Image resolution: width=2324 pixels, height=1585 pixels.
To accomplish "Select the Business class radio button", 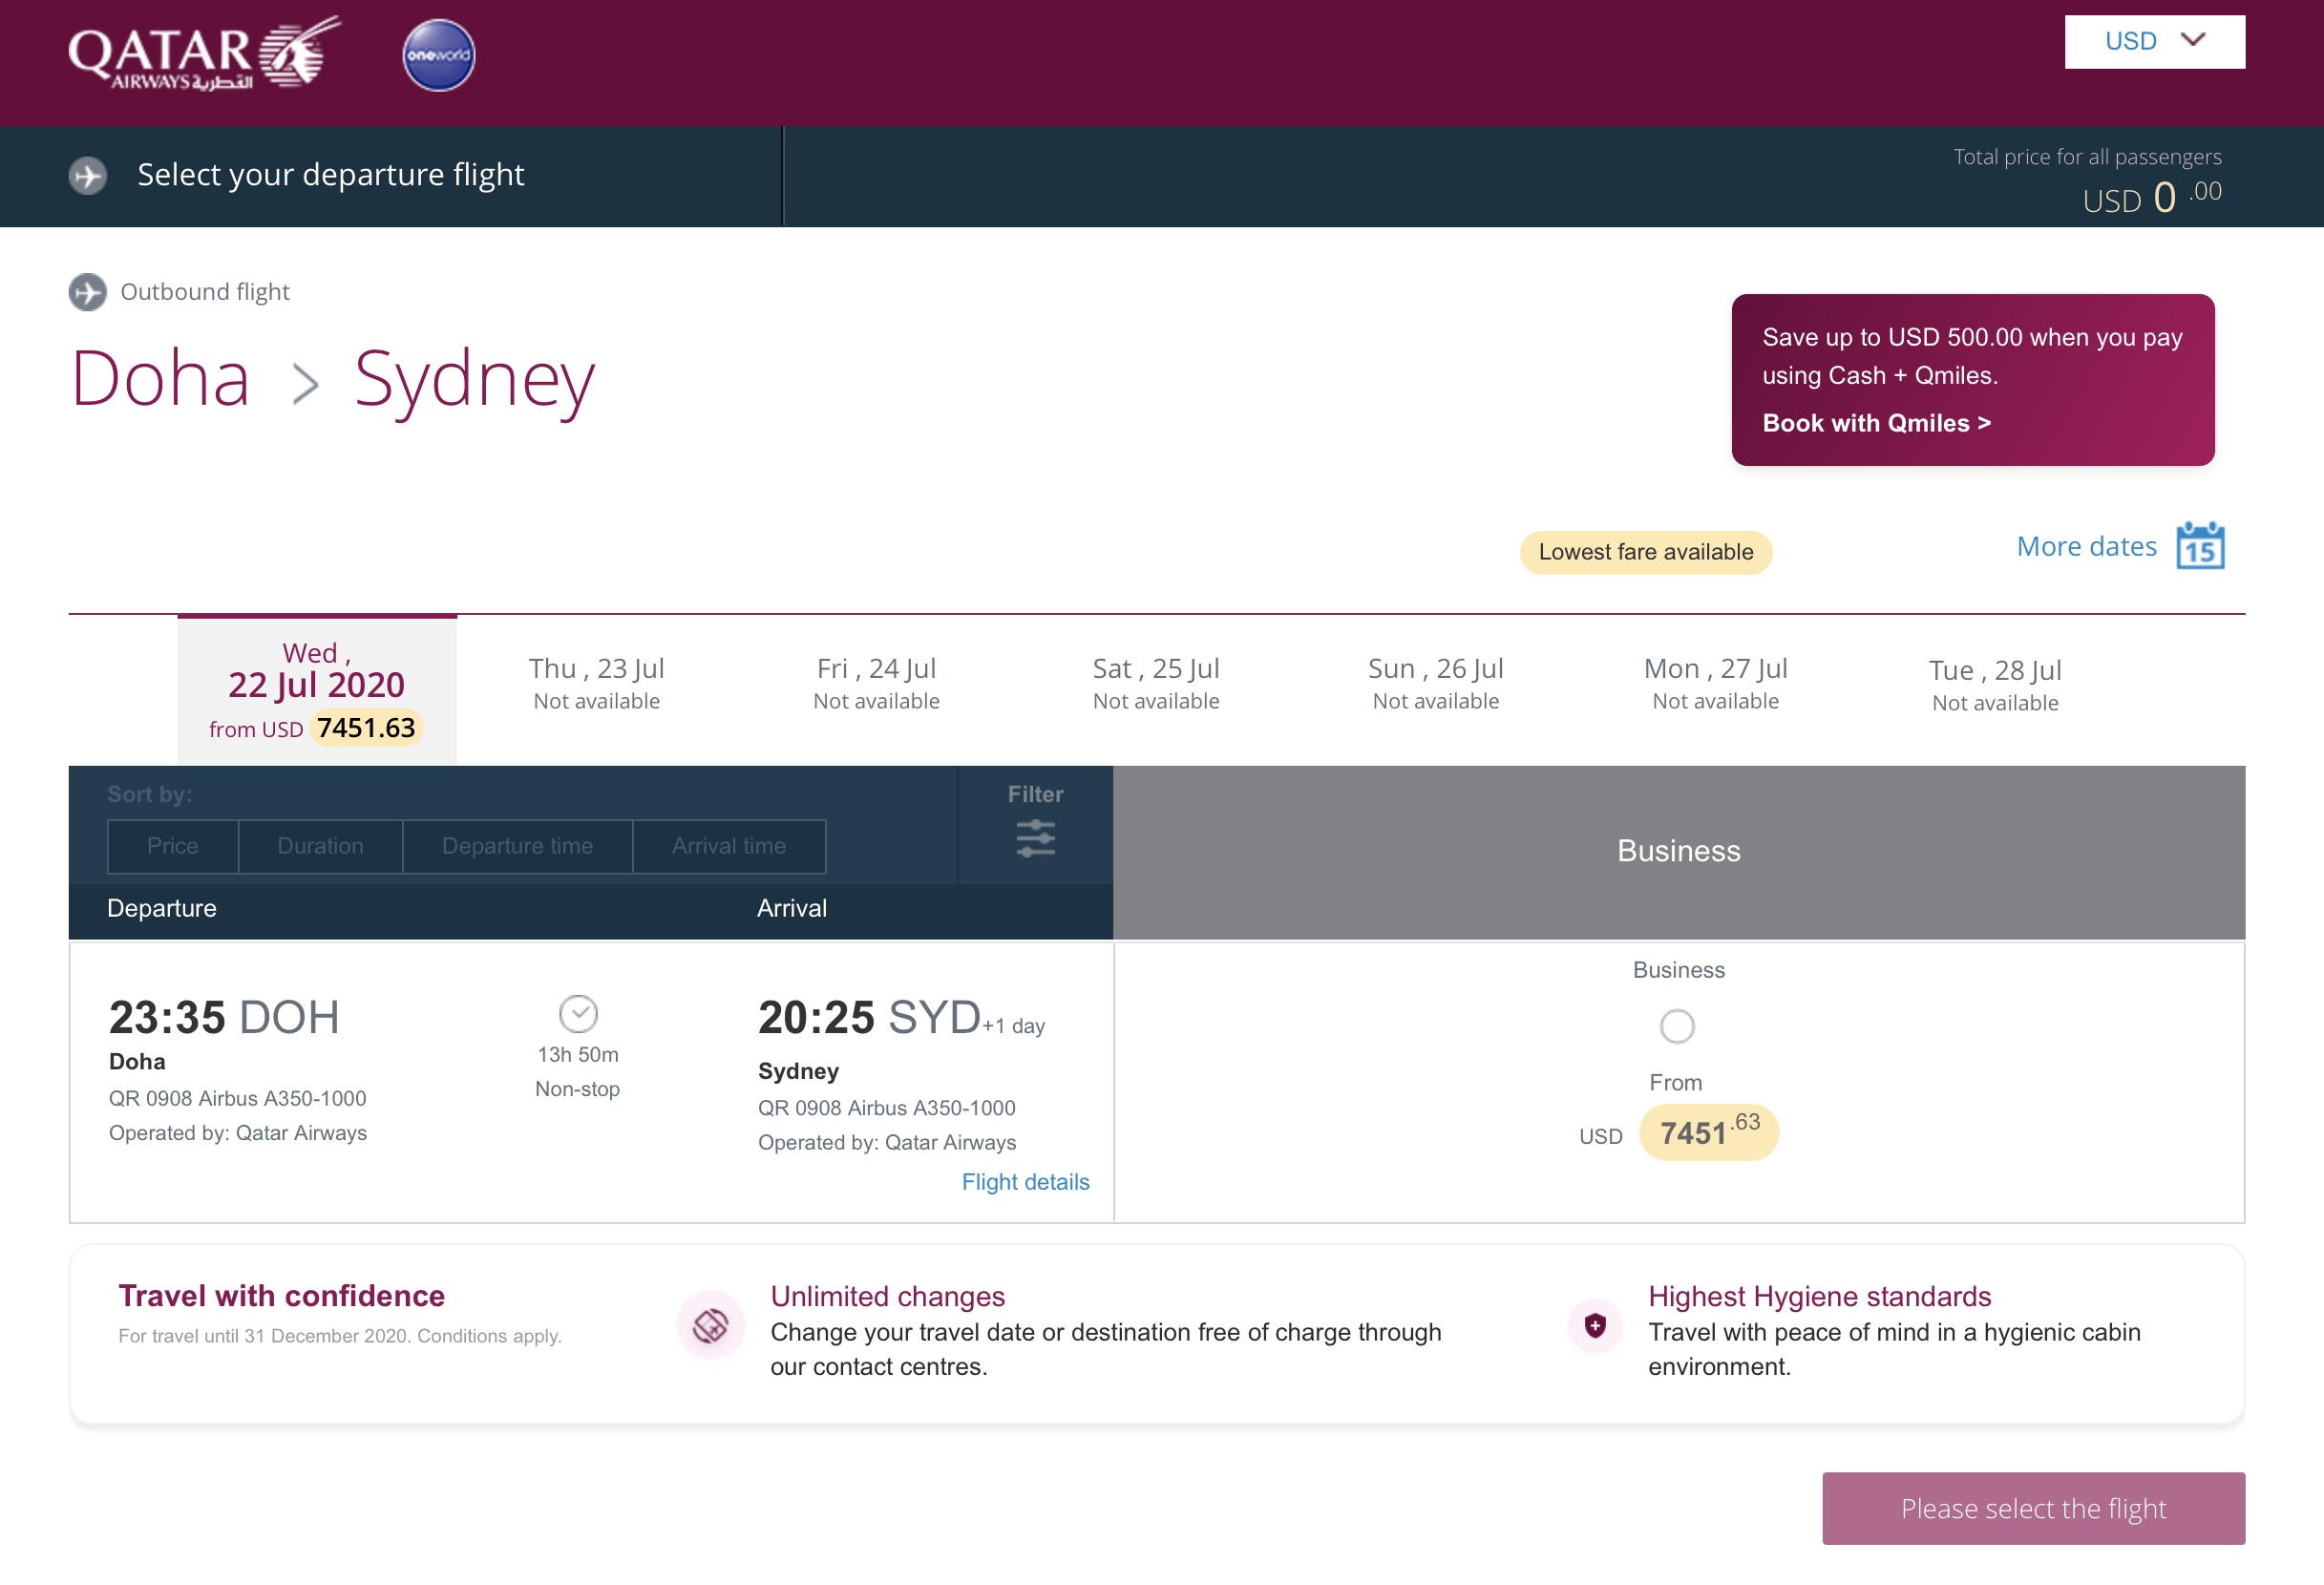I will point(1680,1025).
